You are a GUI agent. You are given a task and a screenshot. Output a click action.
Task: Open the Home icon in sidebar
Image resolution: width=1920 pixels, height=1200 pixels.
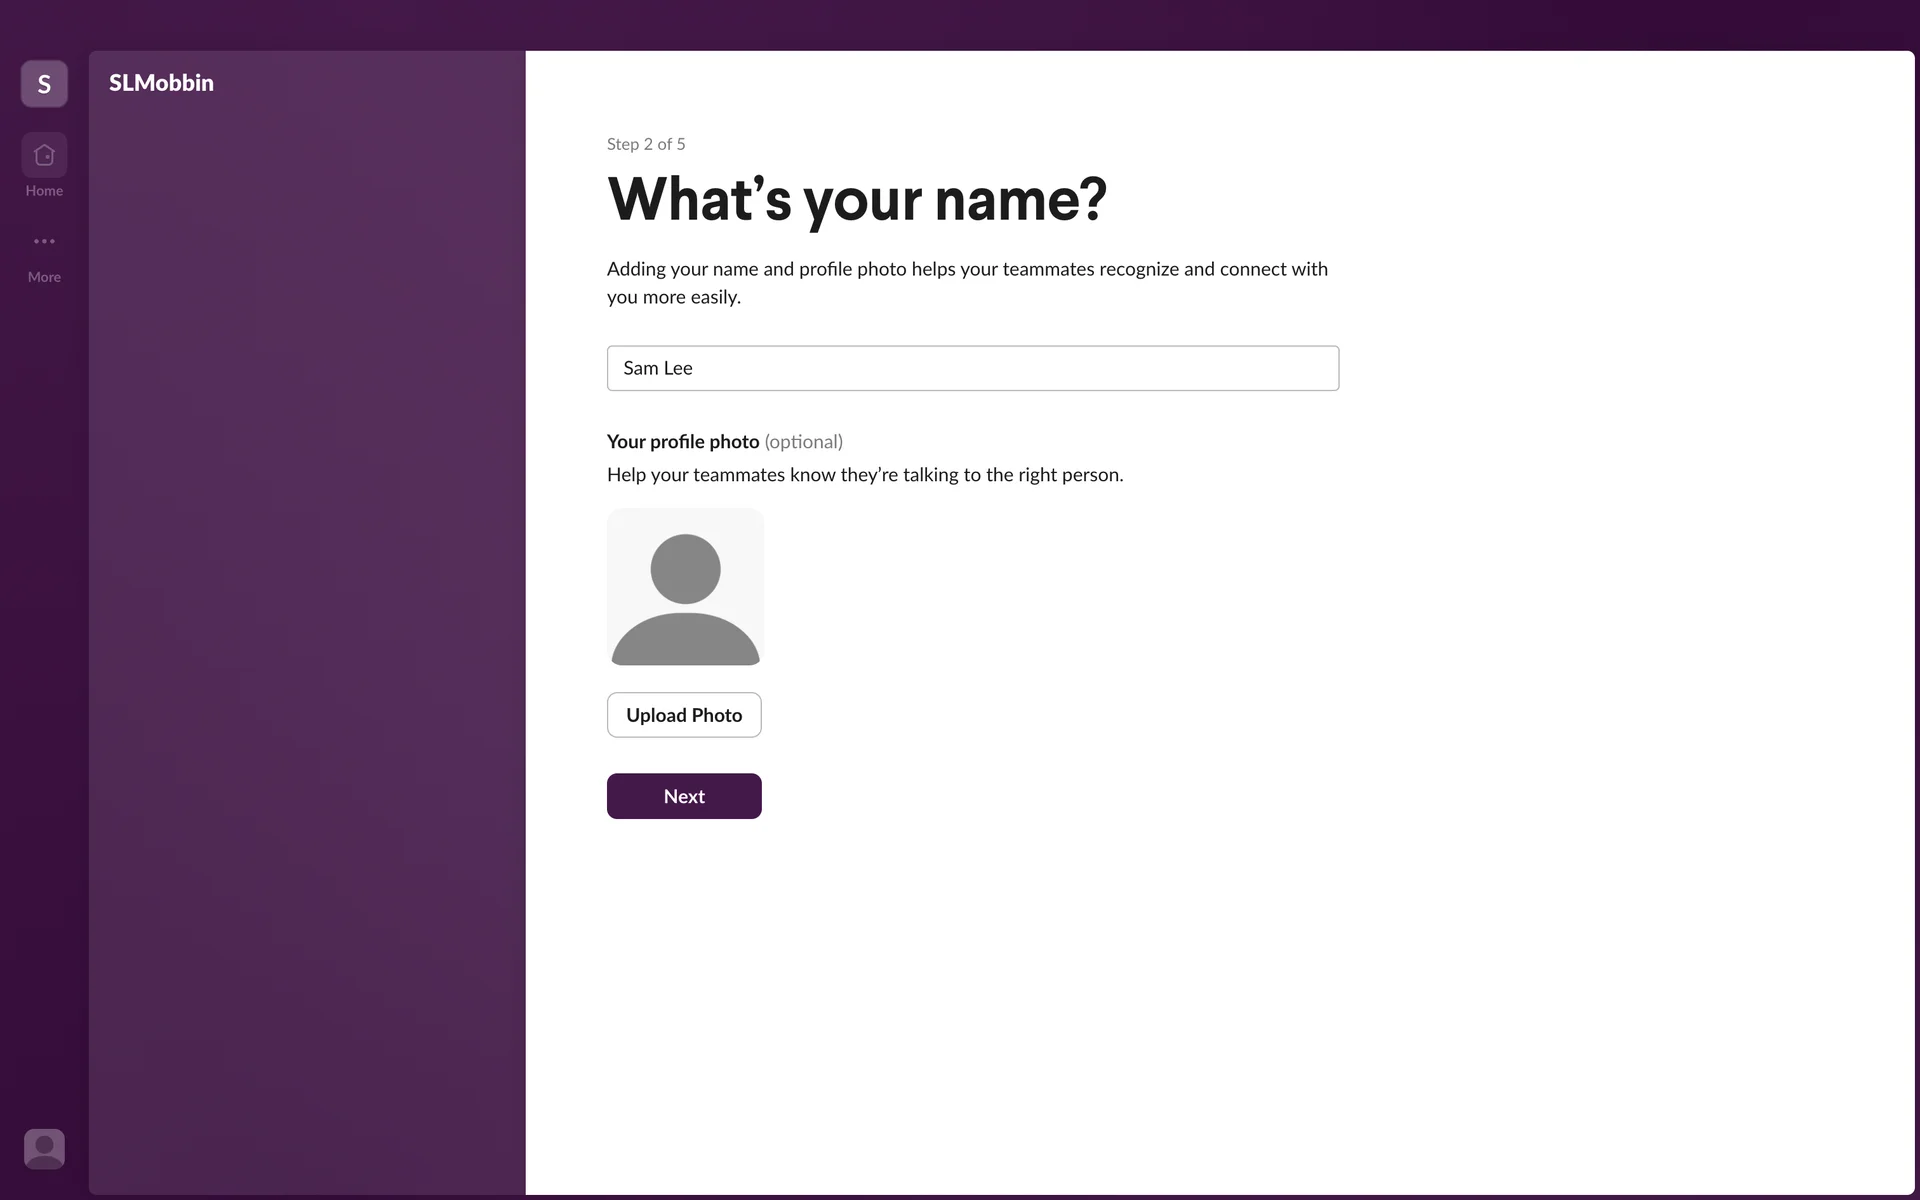[44, 155]
